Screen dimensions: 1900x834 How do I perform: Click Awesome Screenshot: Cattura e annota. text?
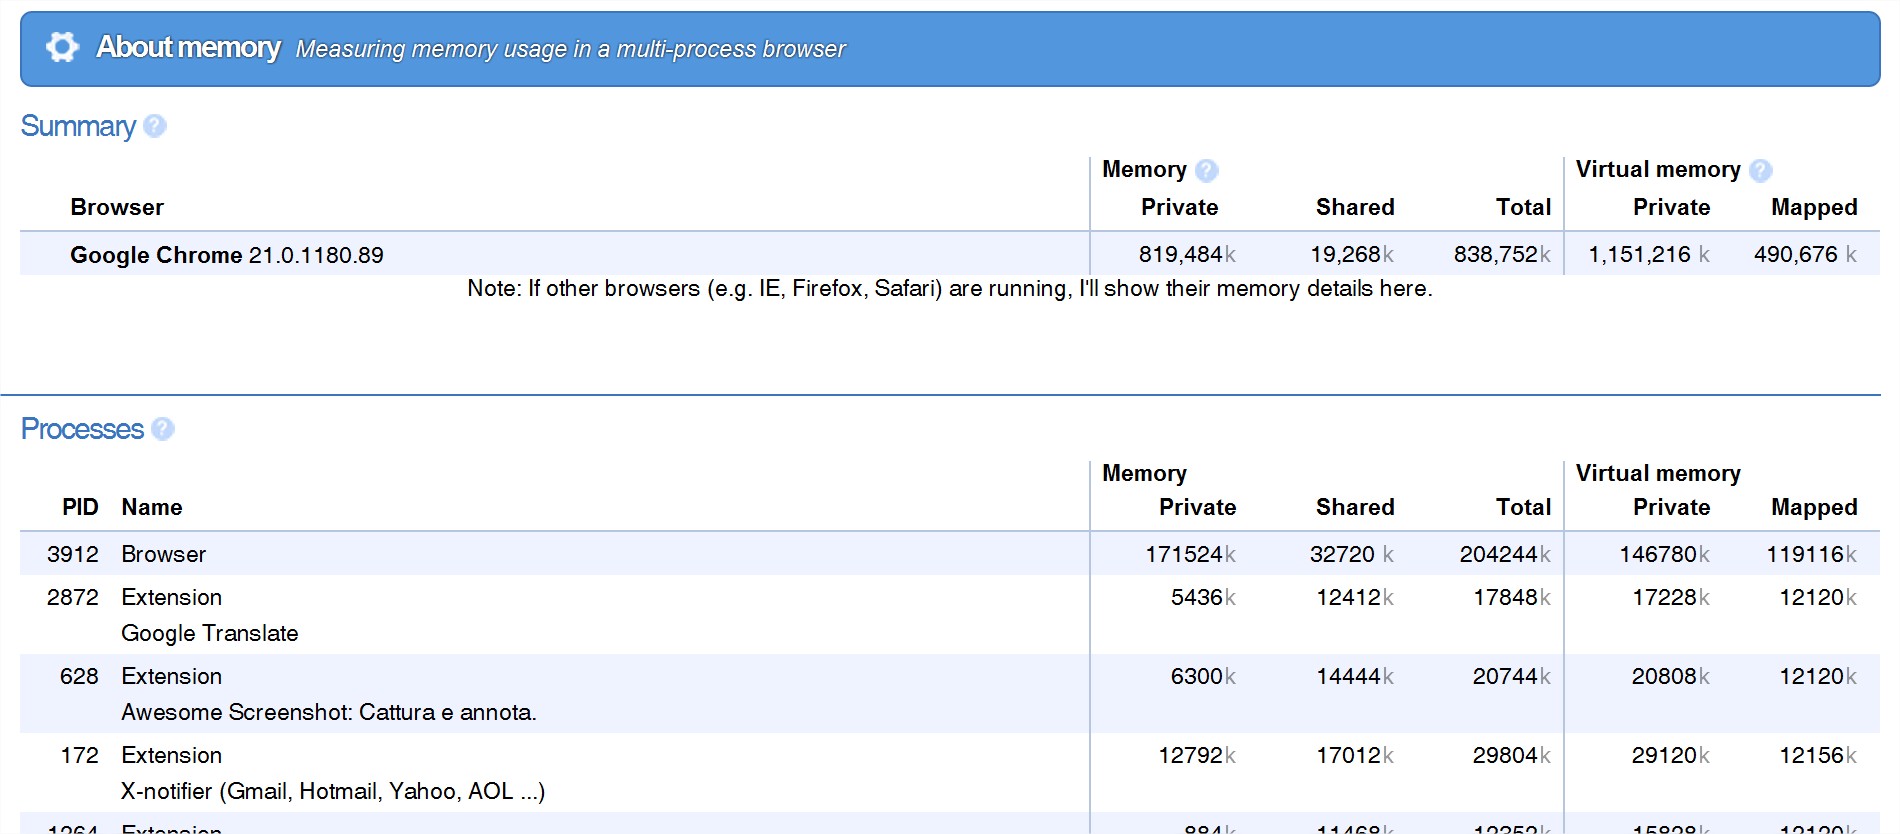[x=329, y=712]
